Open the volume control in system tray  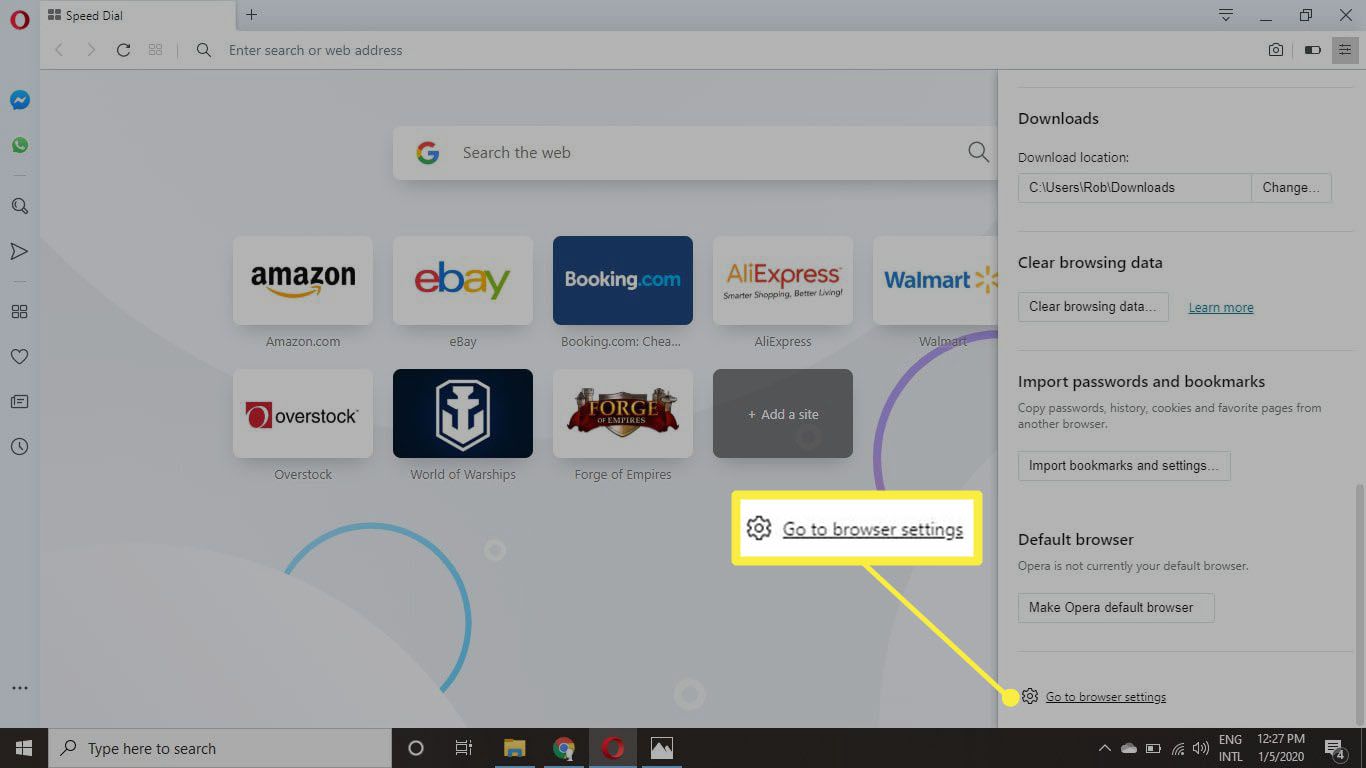pyautogui.click(x=1201, y=748)
